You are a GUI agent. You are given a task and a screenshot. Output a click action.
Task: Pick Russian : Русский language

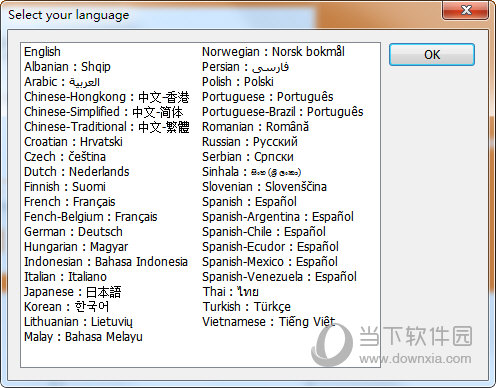(250, 142)
